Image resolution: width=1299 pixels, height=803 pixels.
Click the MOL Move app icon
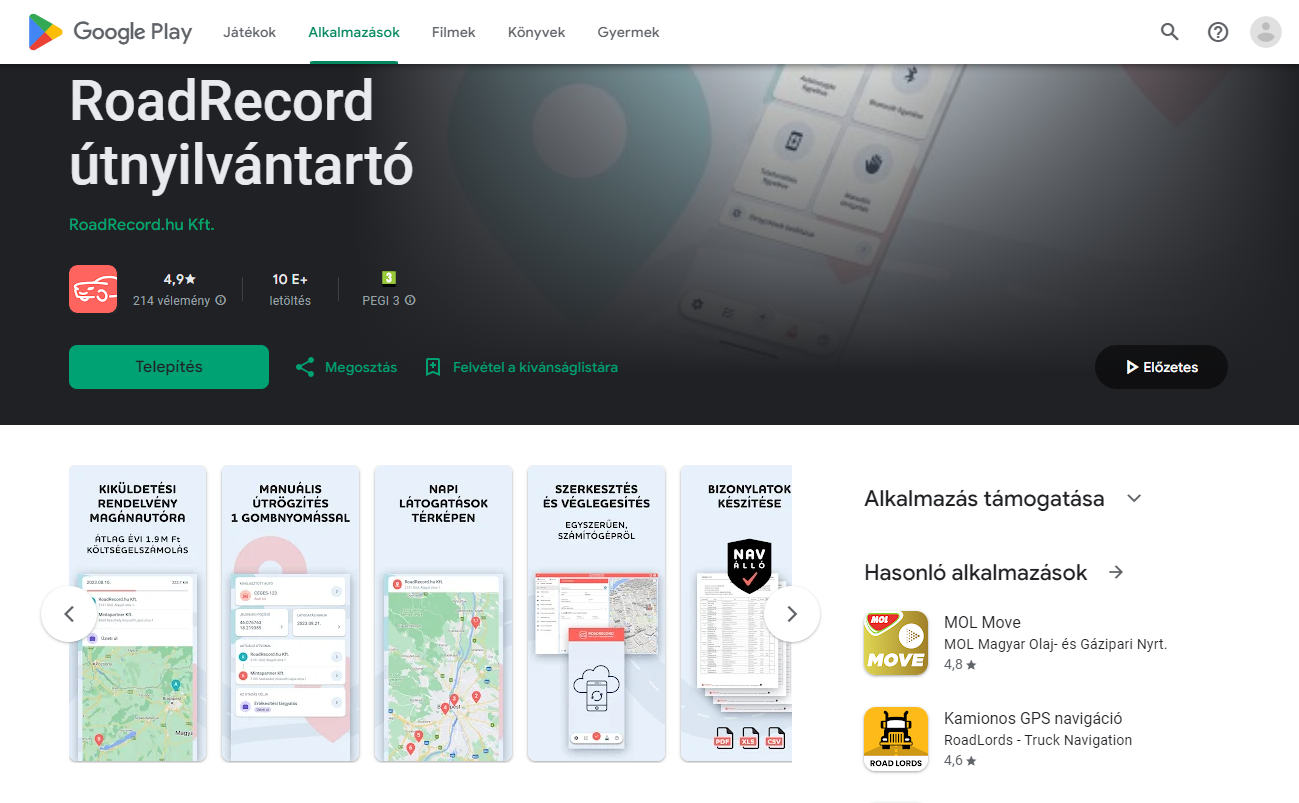click(895, 643)
